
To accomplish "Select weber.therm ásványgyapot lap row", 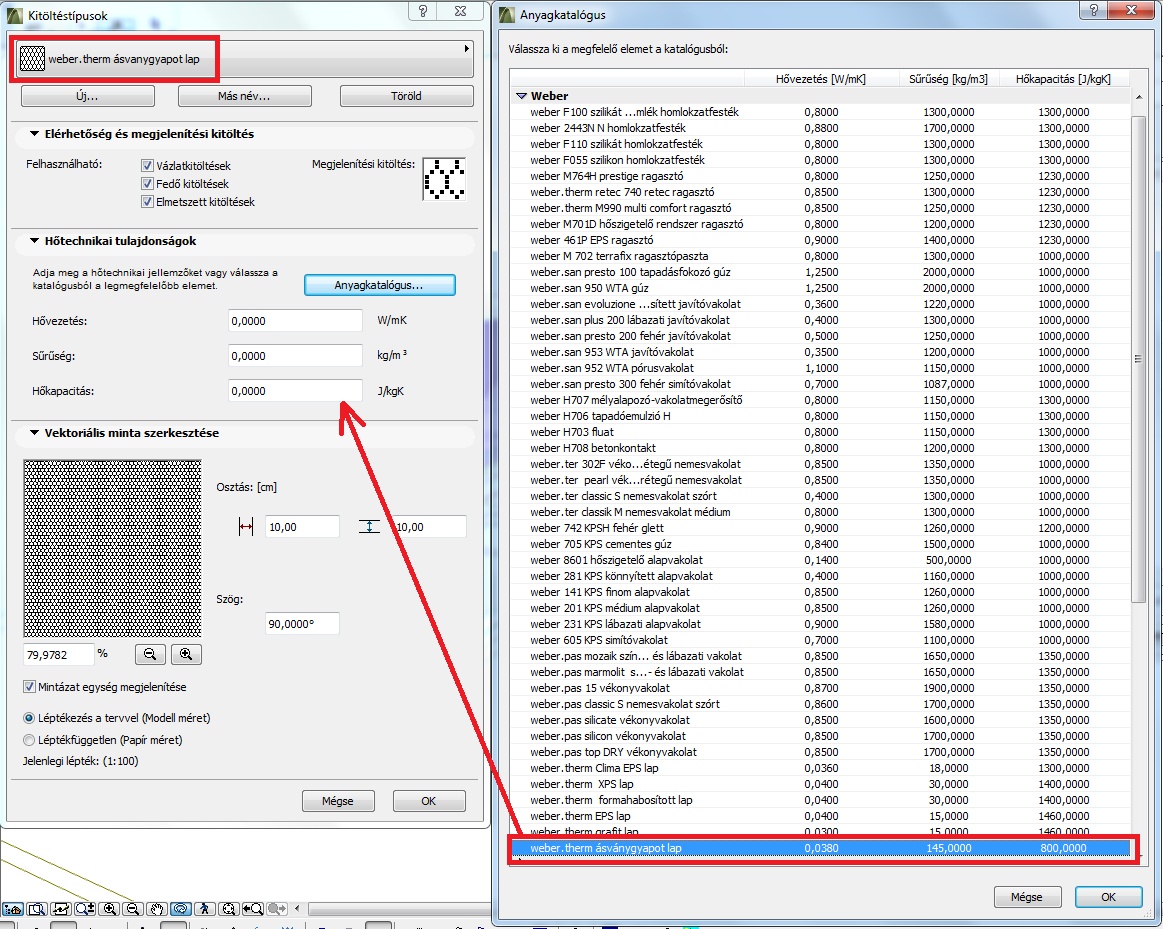I will pos(821,847).
